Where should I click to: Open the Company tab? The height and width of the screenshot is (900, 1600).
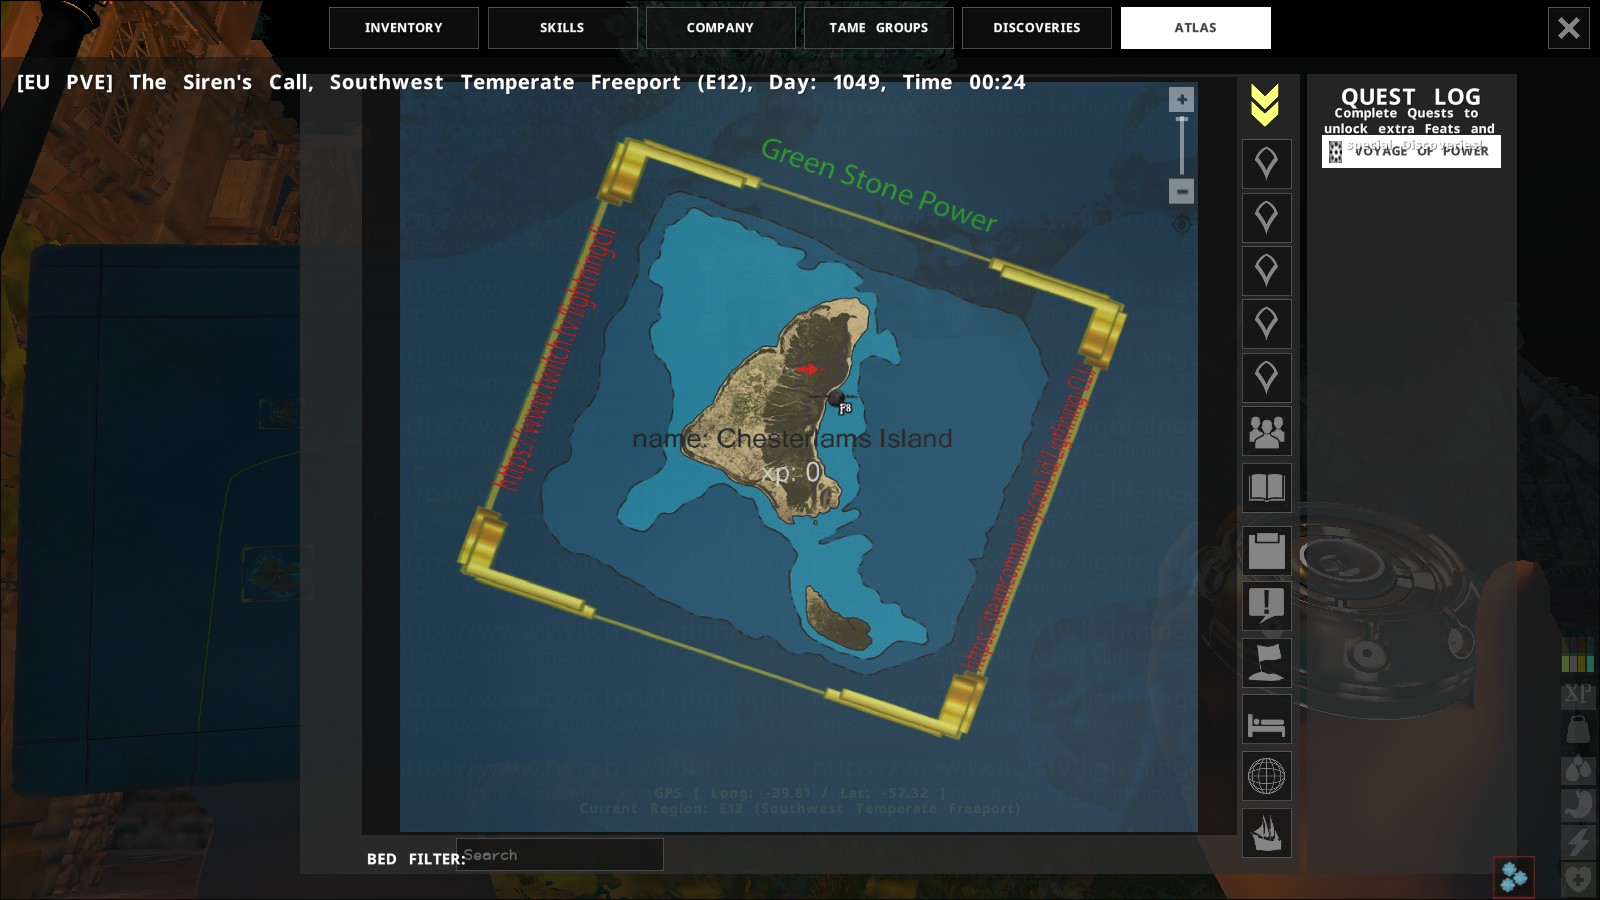coord(720,28)
